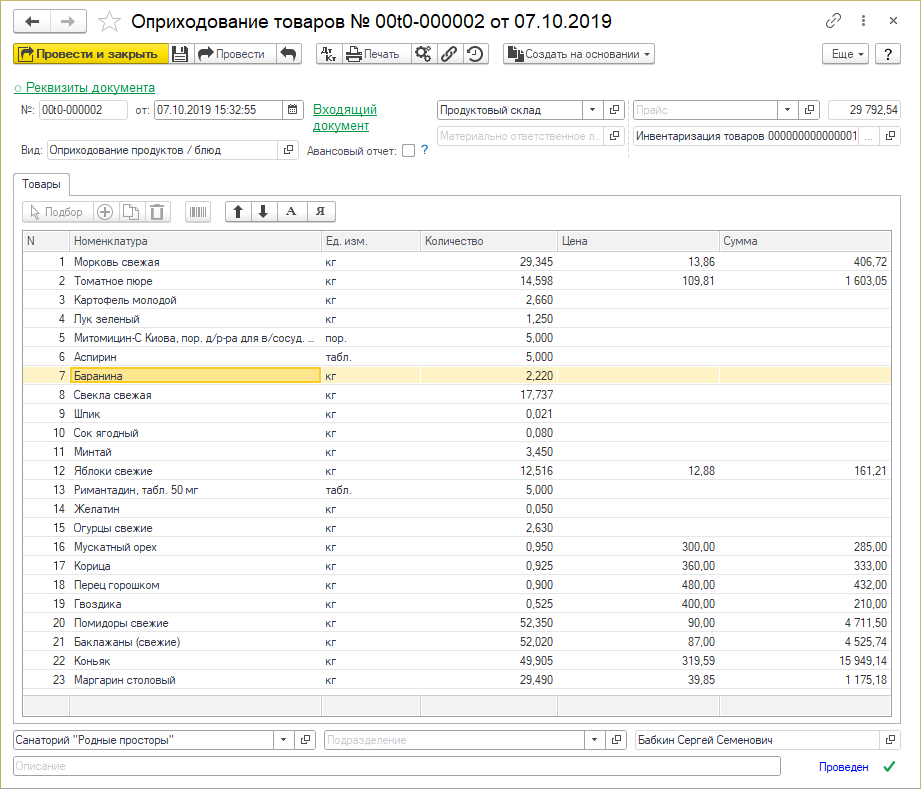Open the Еще menu
The width and height of the screenshot is (921, 789).
click(x=845, y=54)
